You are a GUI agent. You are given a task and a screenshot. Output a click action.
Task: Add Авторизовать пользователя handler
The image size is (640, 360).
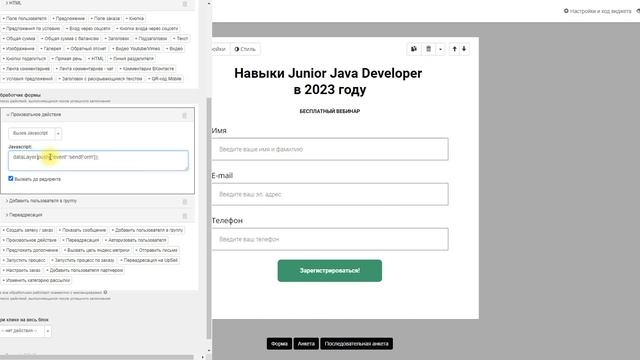(135, 240)
